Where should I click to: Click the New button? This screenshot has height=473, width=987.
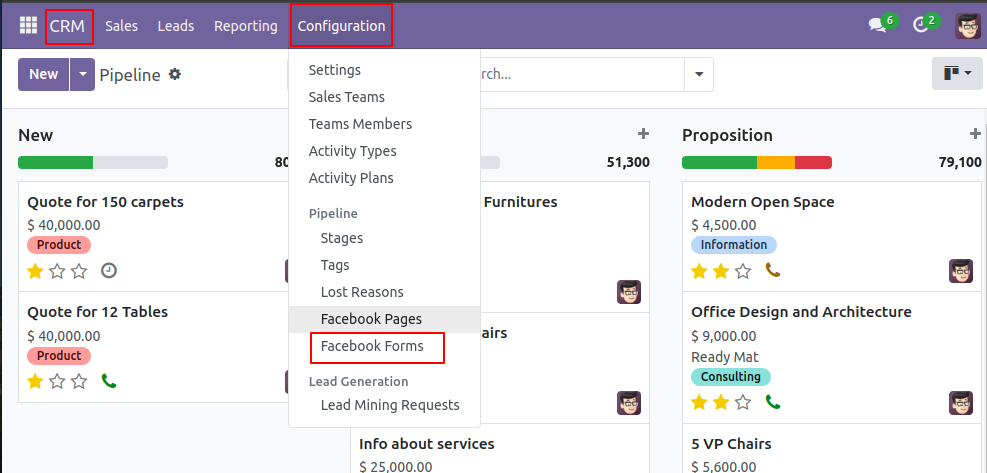43,74
